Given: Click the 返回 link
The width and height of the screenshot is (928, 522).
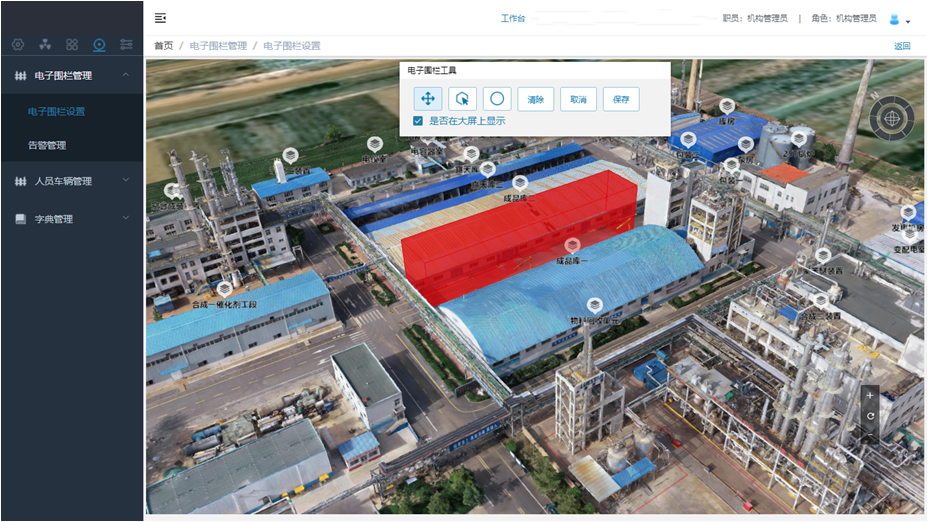Looking at the screenshot, I should click(x=902, y=46).
